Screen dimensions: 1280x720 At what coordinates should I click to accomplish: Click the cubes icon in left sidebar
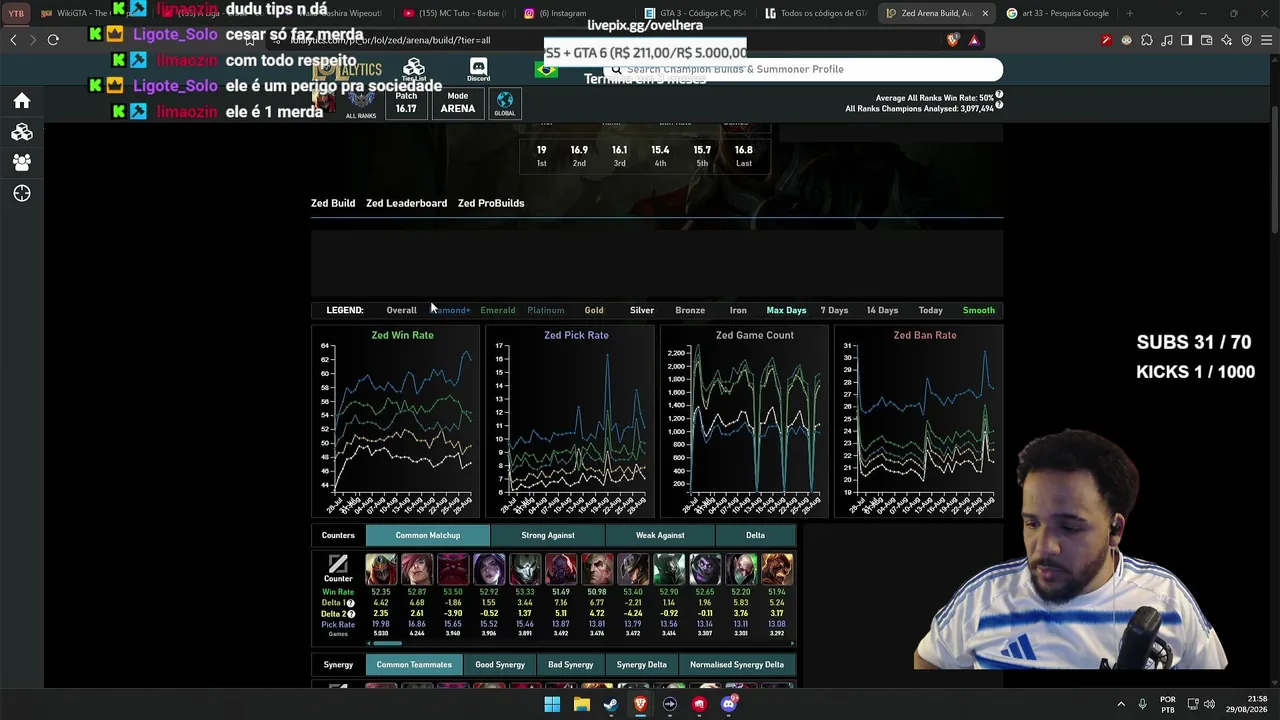[x=22, y=132]
